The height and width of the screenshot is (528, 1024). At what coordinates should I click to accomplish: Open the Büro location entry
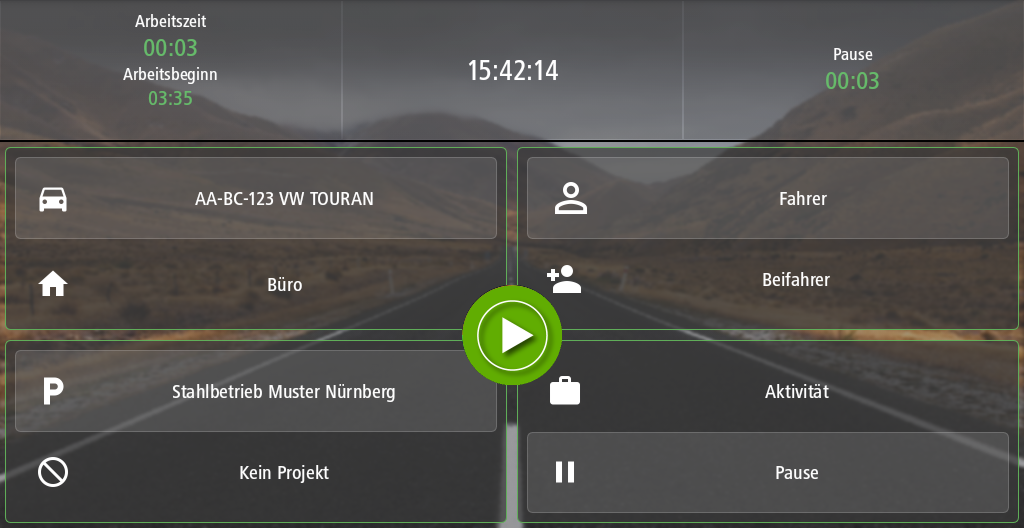(x=256, y=285)
